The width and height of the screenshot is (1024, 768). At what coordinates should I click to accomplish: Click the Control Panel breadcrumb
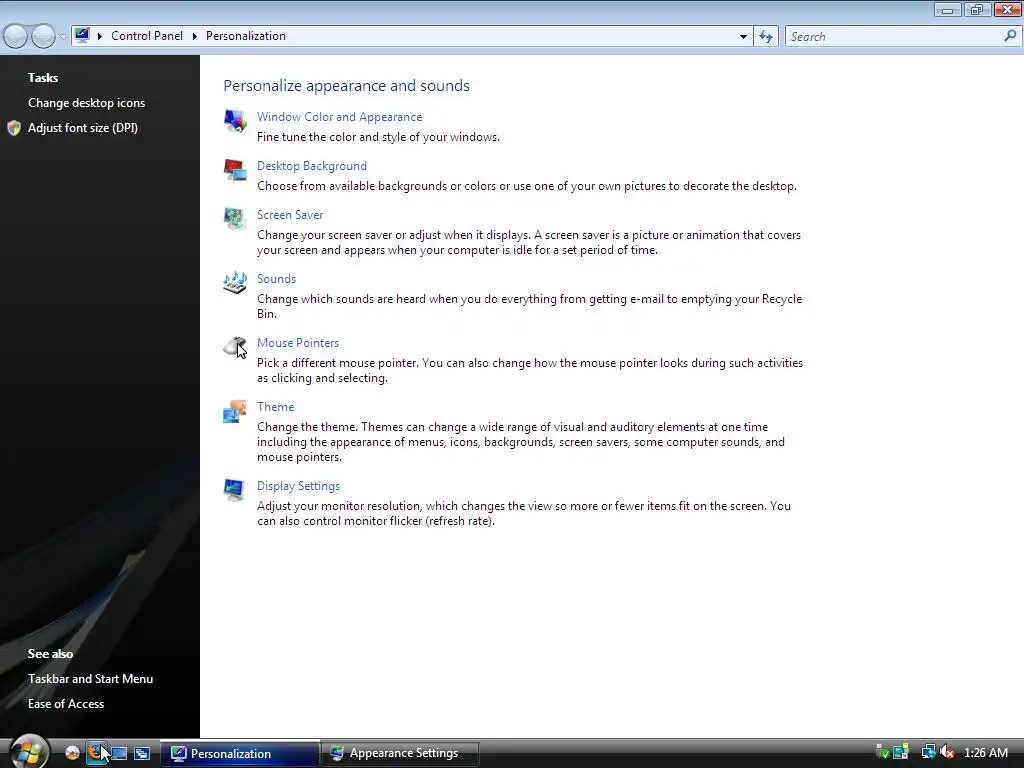click(147, 36)
